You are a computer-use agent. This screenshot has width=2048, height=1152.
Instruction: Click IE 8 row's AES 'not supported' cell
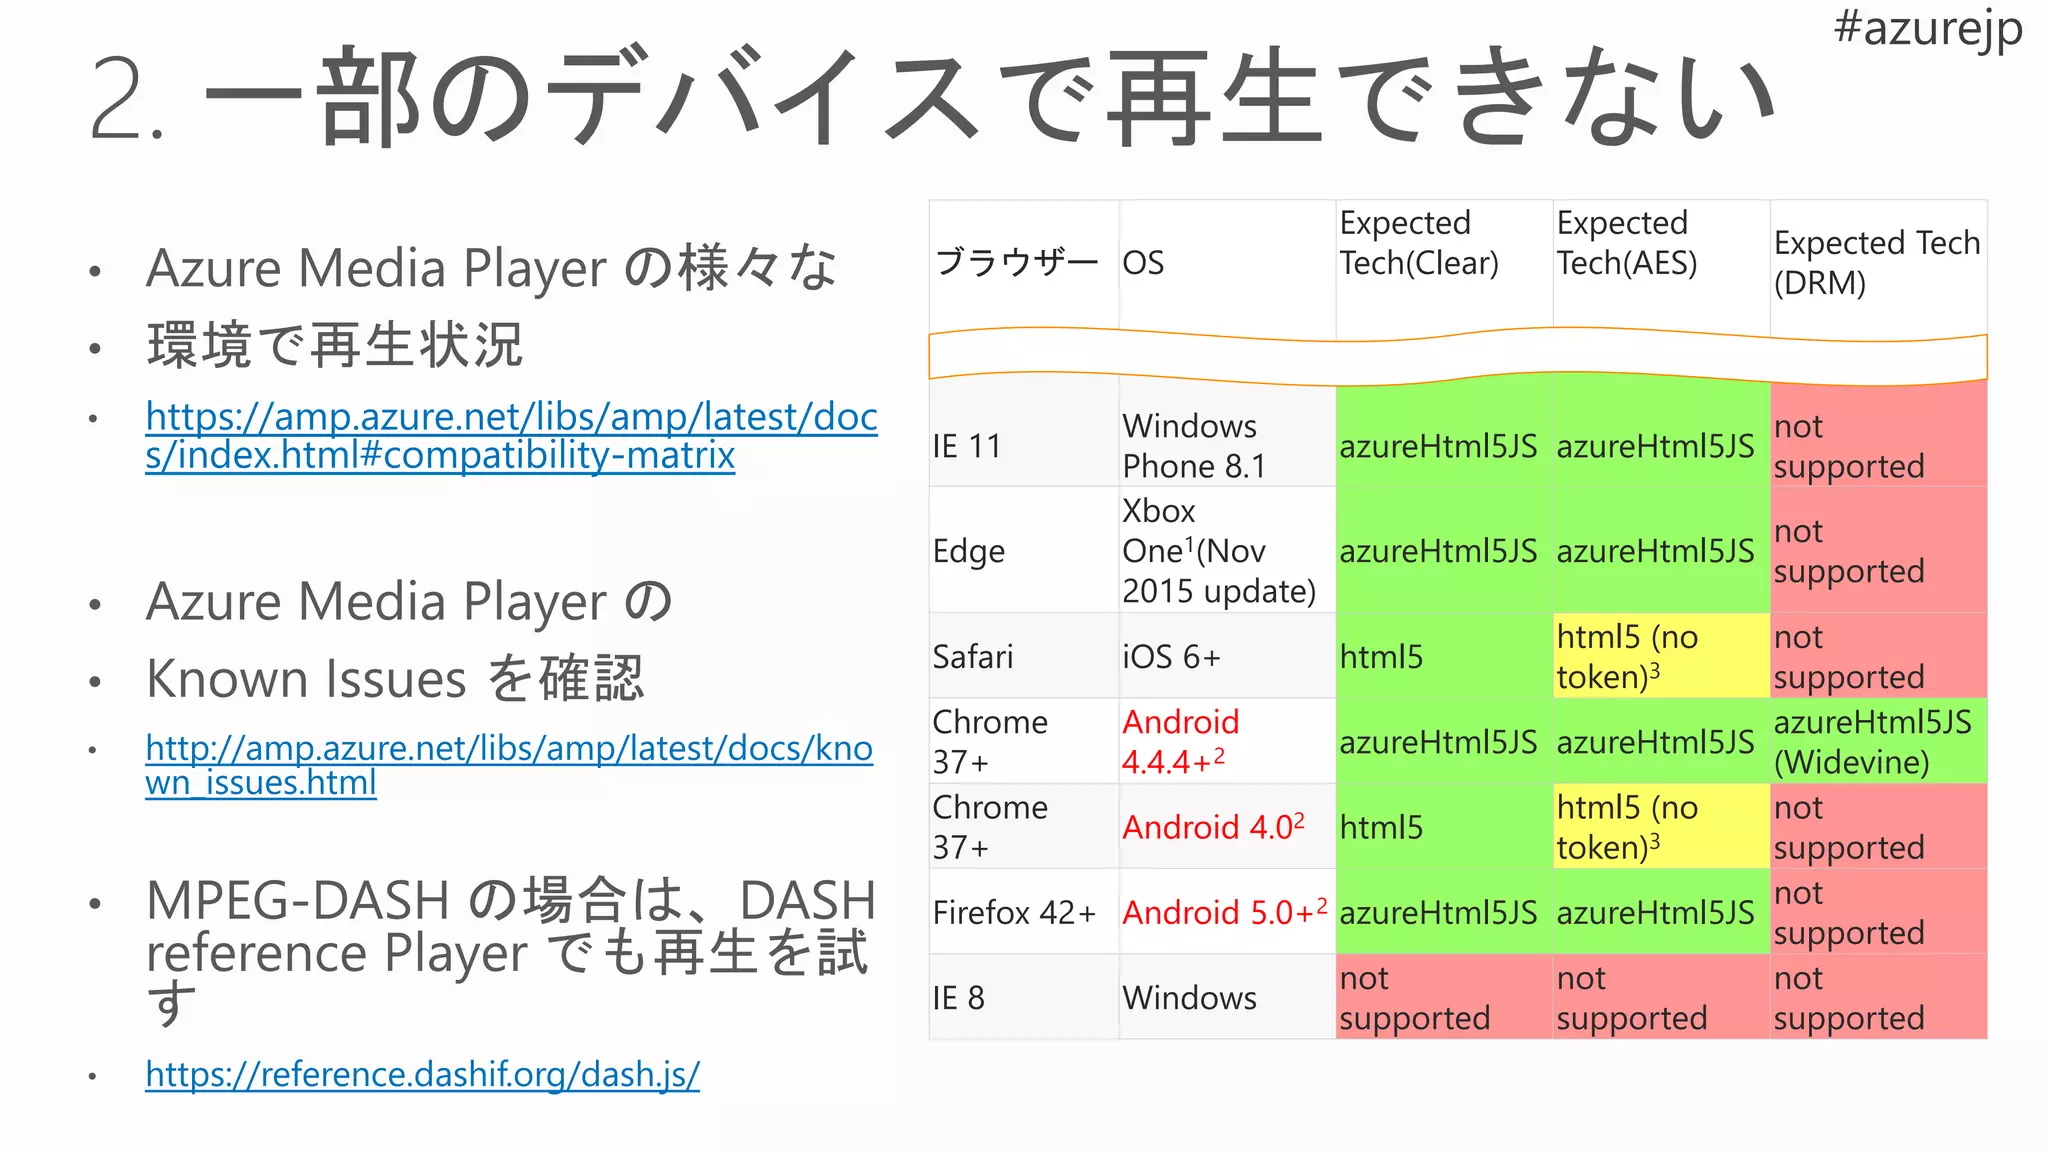point(1661,997)
